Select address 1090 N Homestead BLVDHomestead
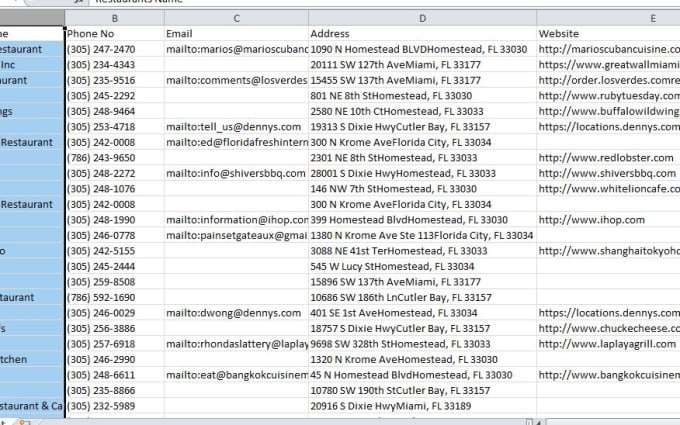The image size is (680, 425). pos(422,49)
